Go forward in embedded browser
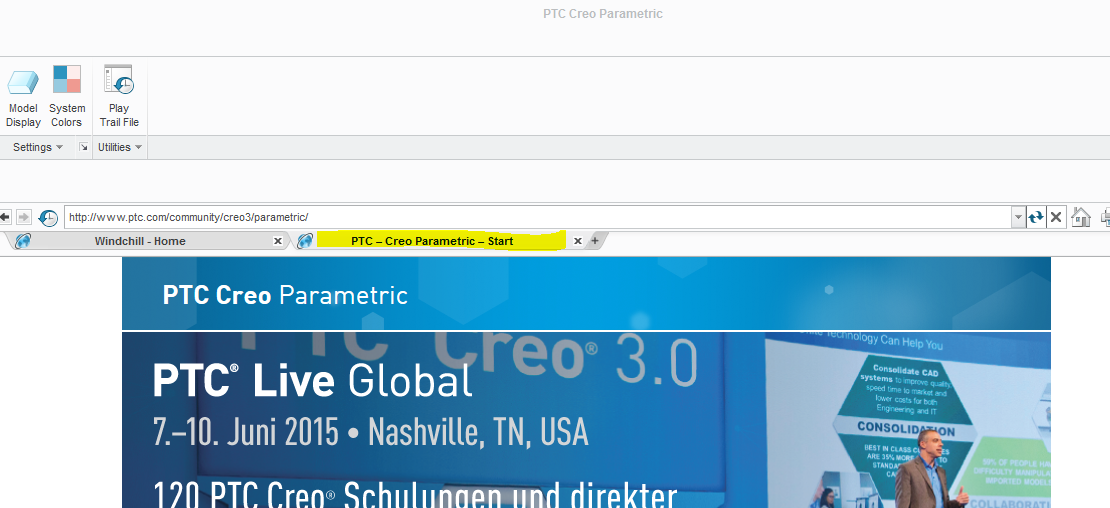Image resolution: width=1110 pixels, height=508 pixels. tap(23, 217)
